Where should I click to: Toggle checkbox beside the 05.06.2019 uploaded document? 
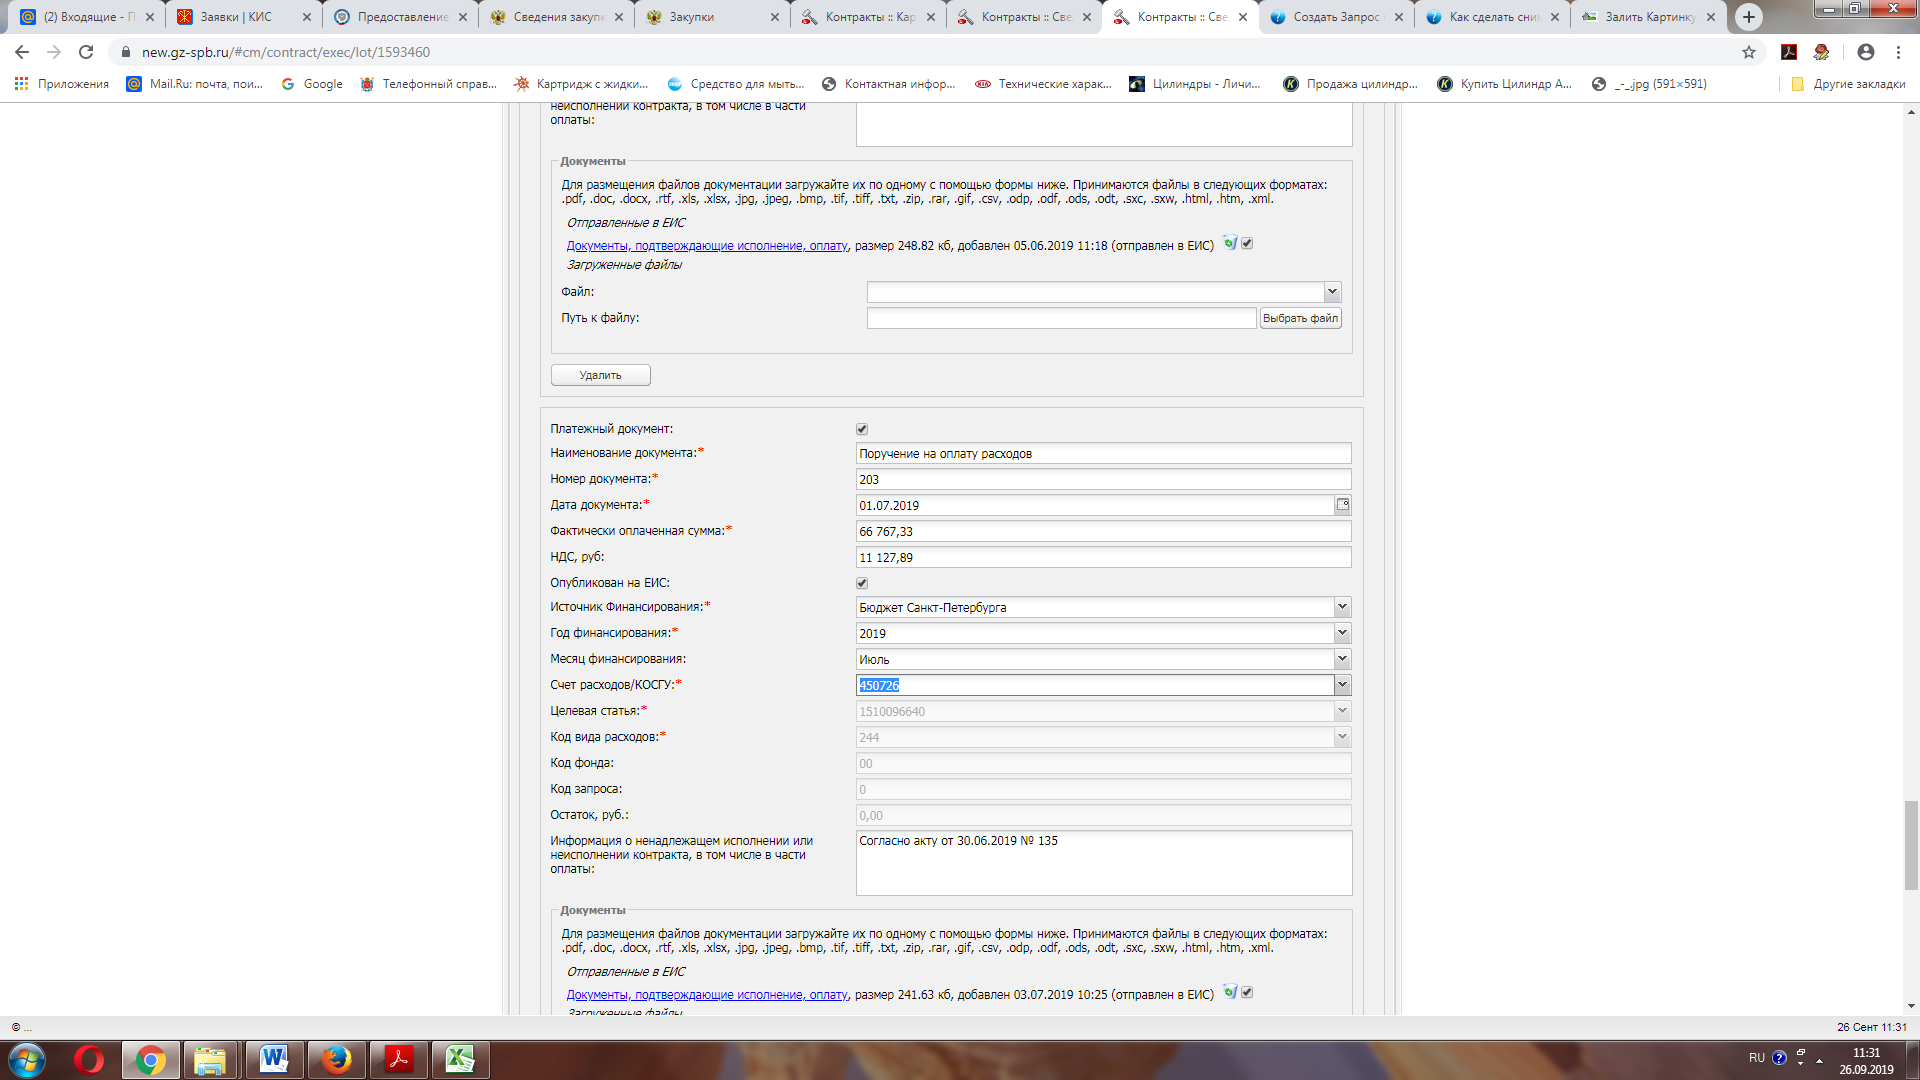click(1247, 243)
